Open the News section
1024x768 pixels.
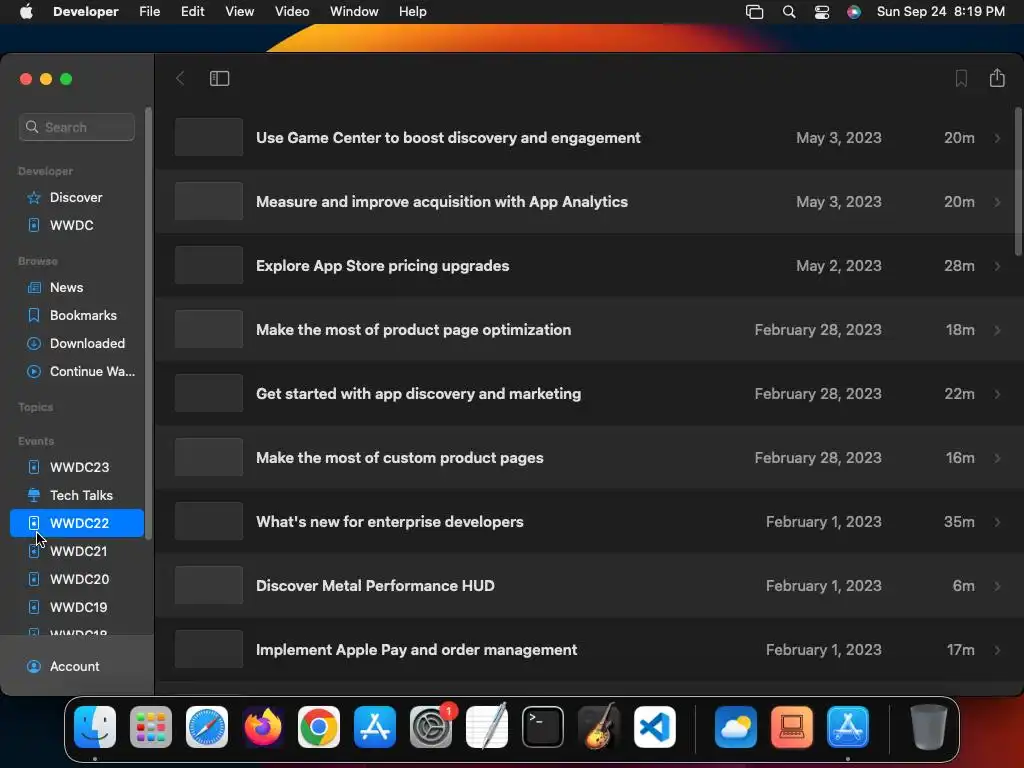pos(77,287)
